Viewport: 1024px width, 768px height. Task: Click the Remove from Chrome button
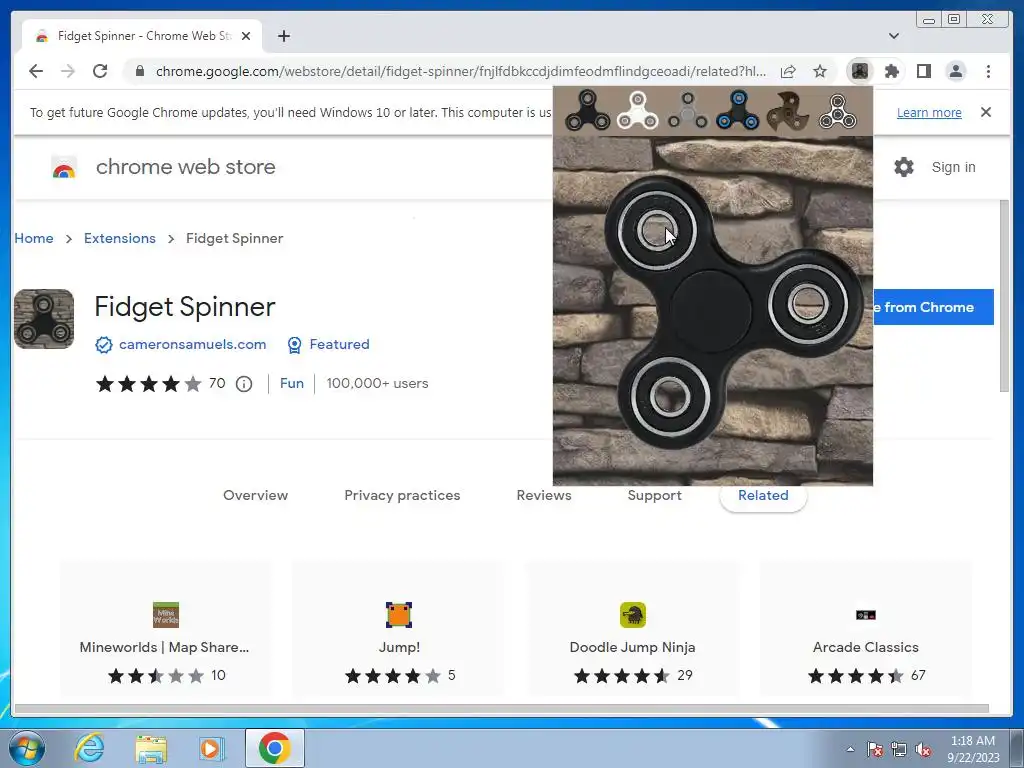(933, 307)
